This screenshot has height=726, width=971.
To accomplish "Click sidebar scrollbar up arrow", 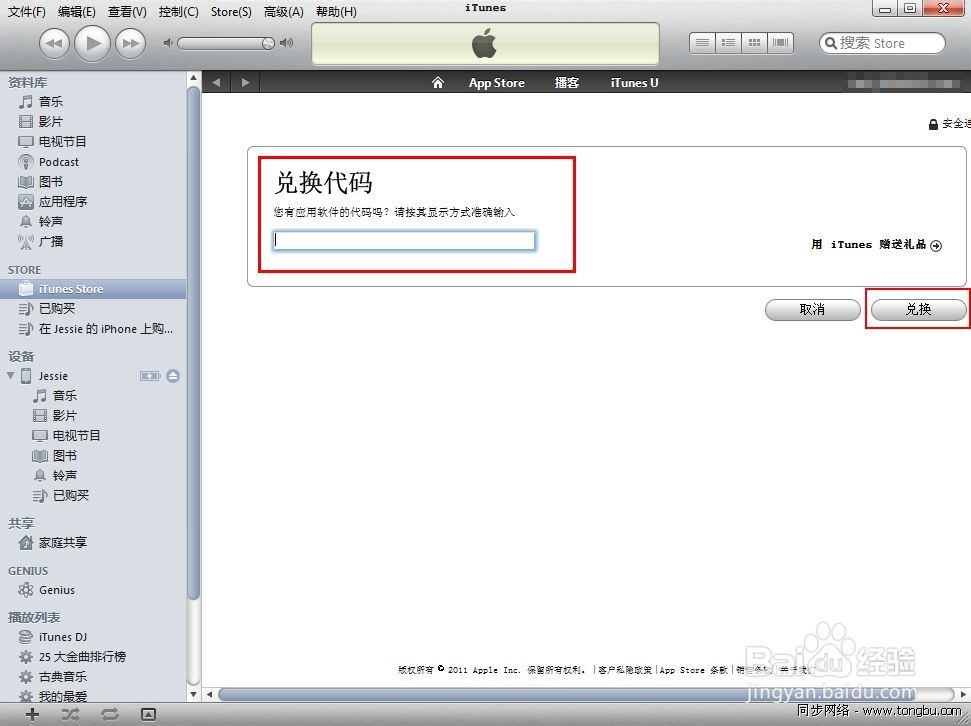I will pyautogui.click(x=193, y=79).
